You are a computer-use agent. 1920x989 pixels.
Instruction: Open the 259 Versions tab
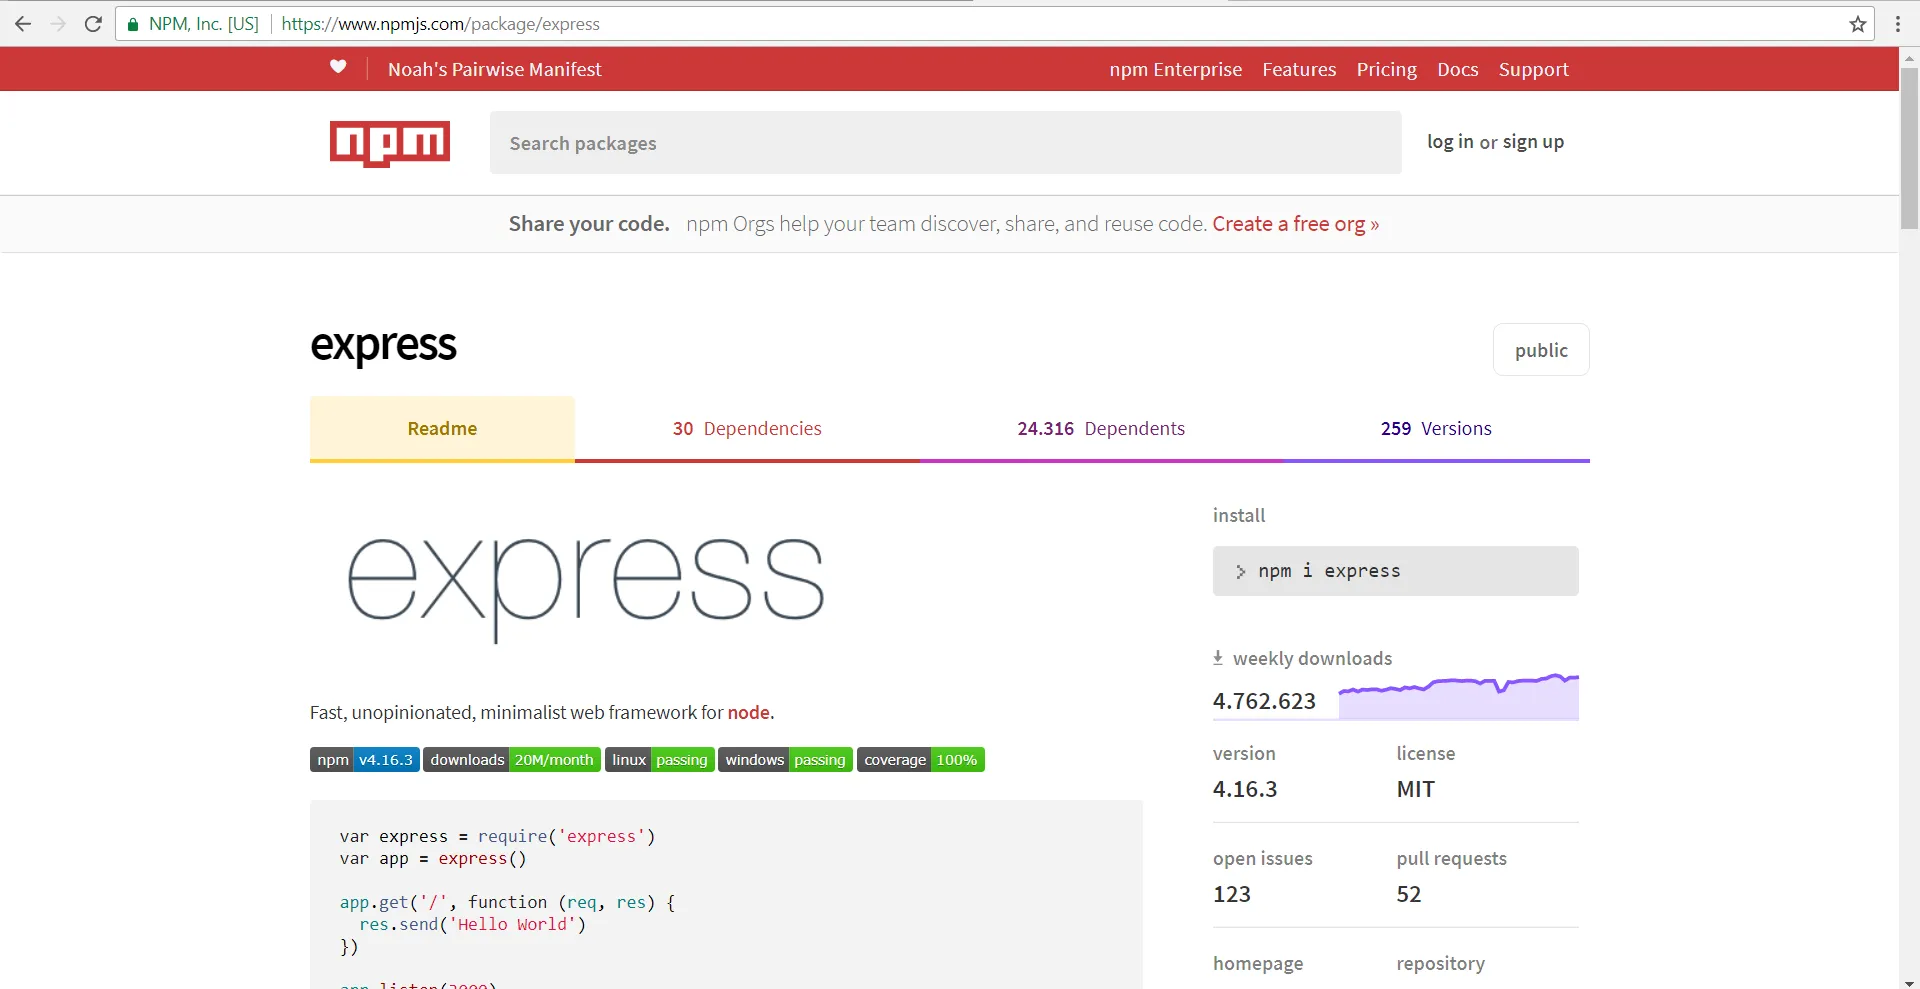click(1436, 429)
